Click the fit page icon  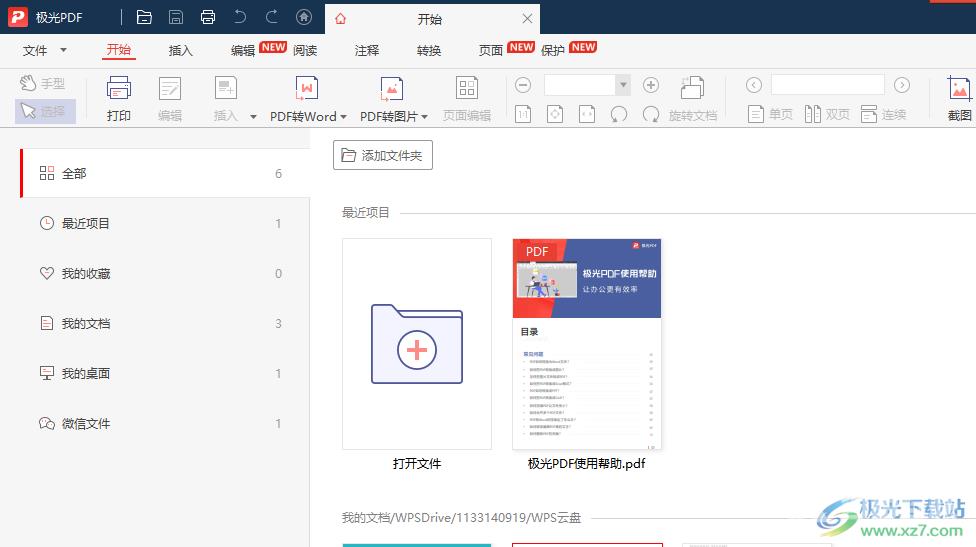click(x=555, y=115)
